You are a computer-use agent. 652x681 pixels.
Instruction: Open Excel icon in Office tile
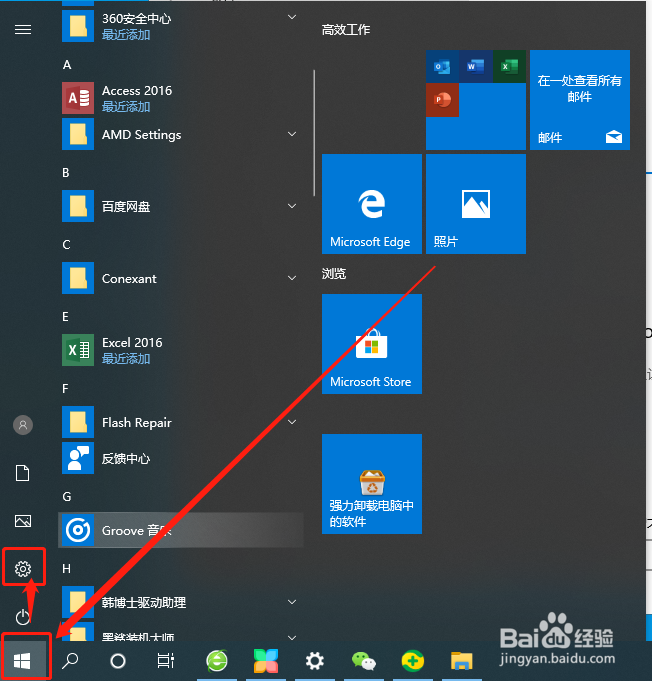coord(509,66)
